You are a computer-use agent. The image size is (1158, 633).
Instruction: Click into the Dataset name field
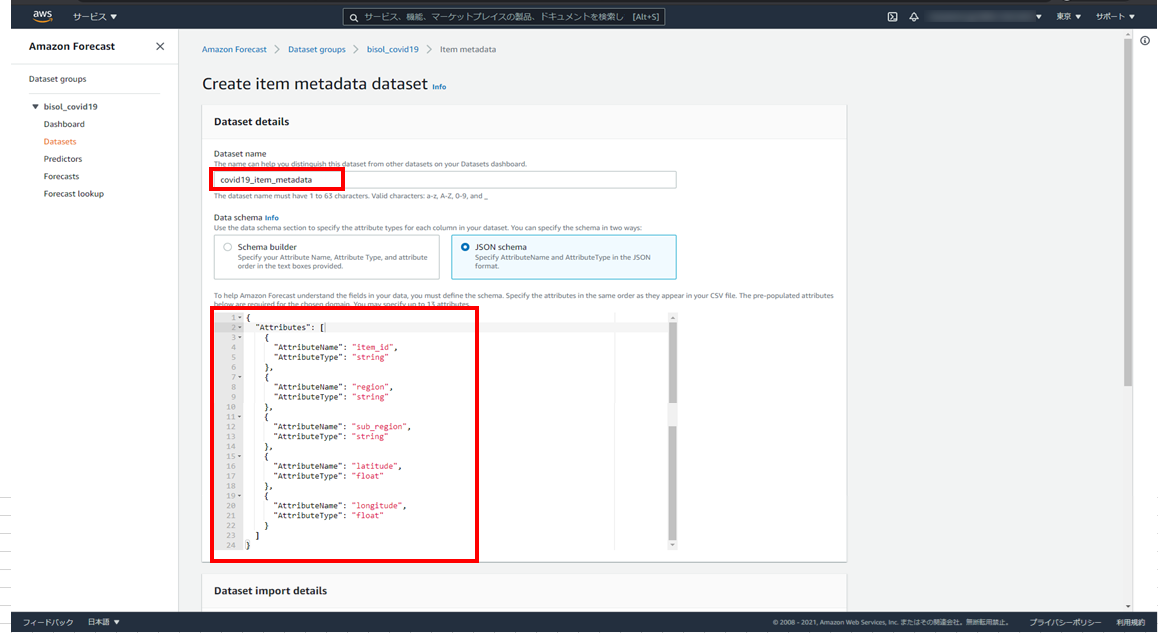pos(445,180)
